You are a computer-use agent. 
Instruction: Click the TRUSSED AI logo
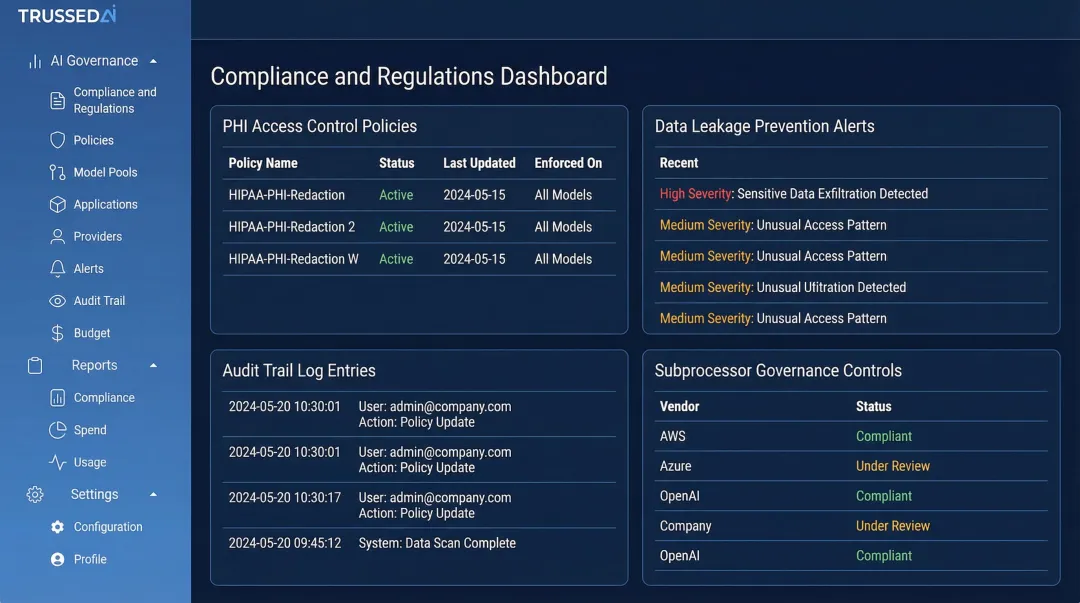click(66, 15)
